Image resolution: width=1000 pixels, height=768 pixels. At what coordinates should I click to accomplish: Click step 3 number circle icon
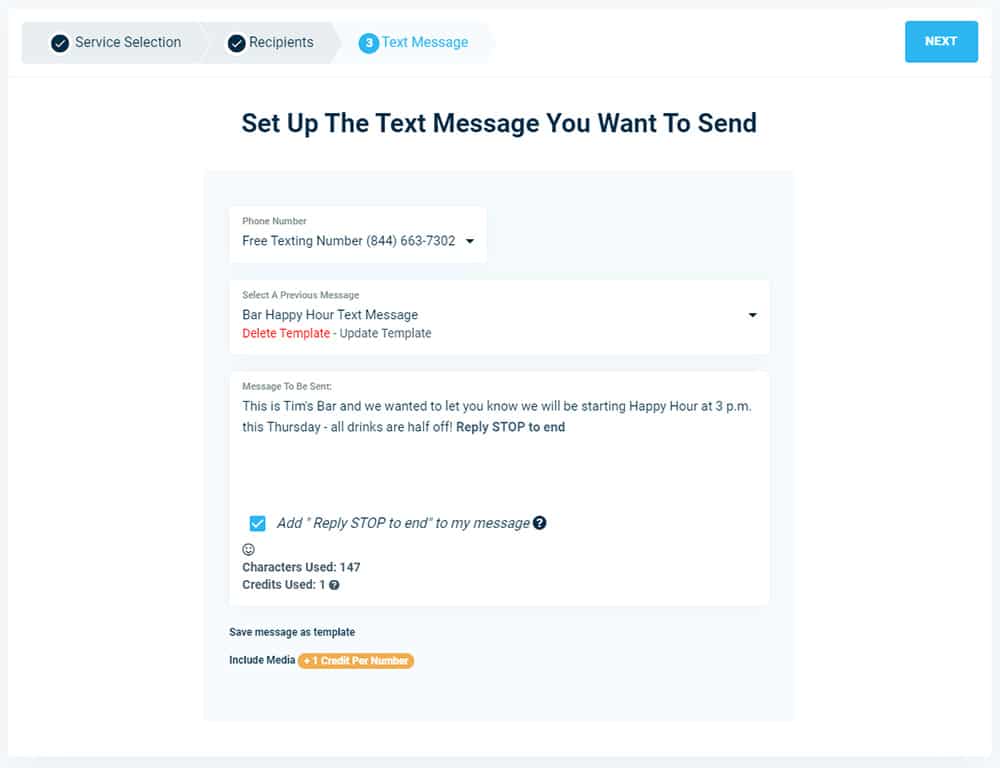[x=369, y=43]
